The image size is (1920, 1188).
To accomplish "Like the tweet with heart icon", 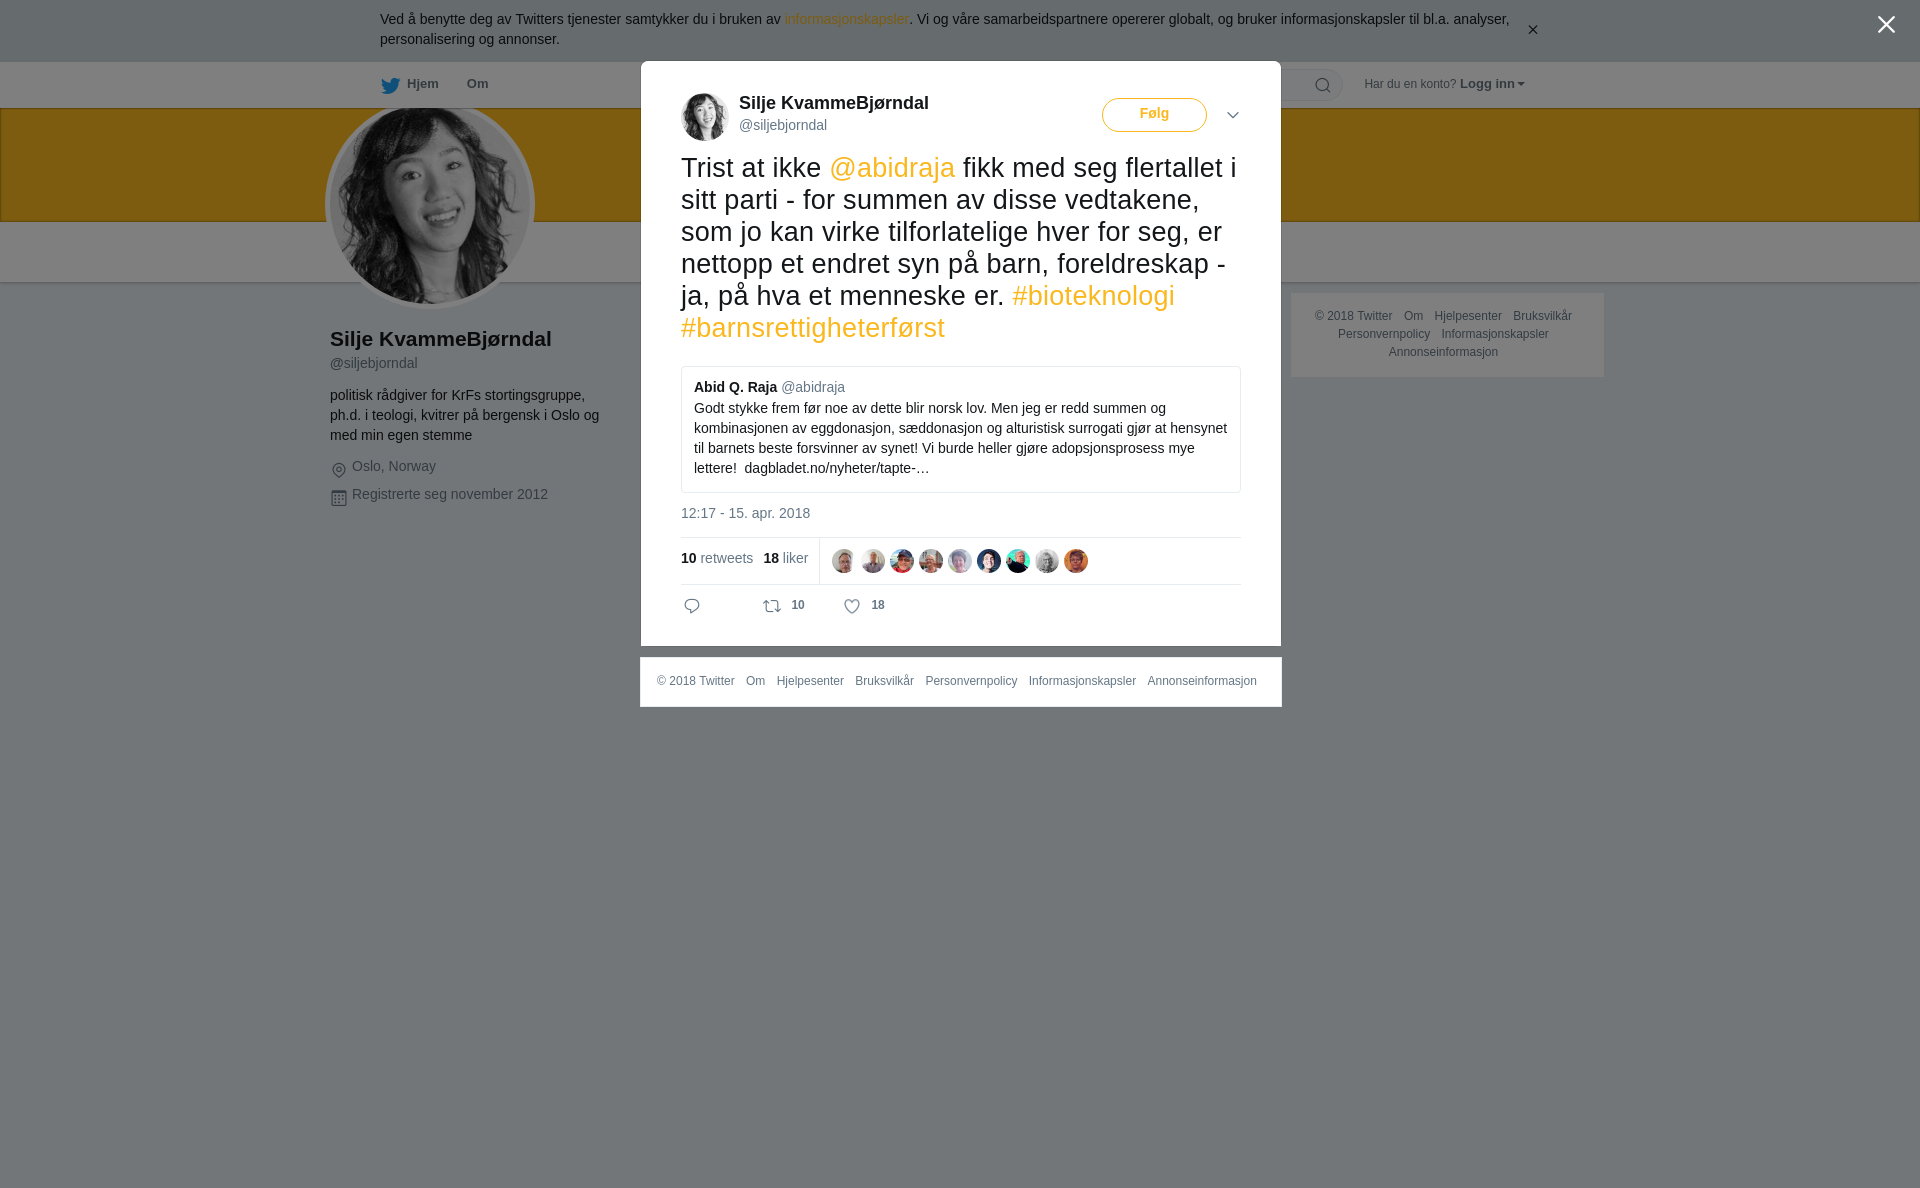I will click(852, 606).
